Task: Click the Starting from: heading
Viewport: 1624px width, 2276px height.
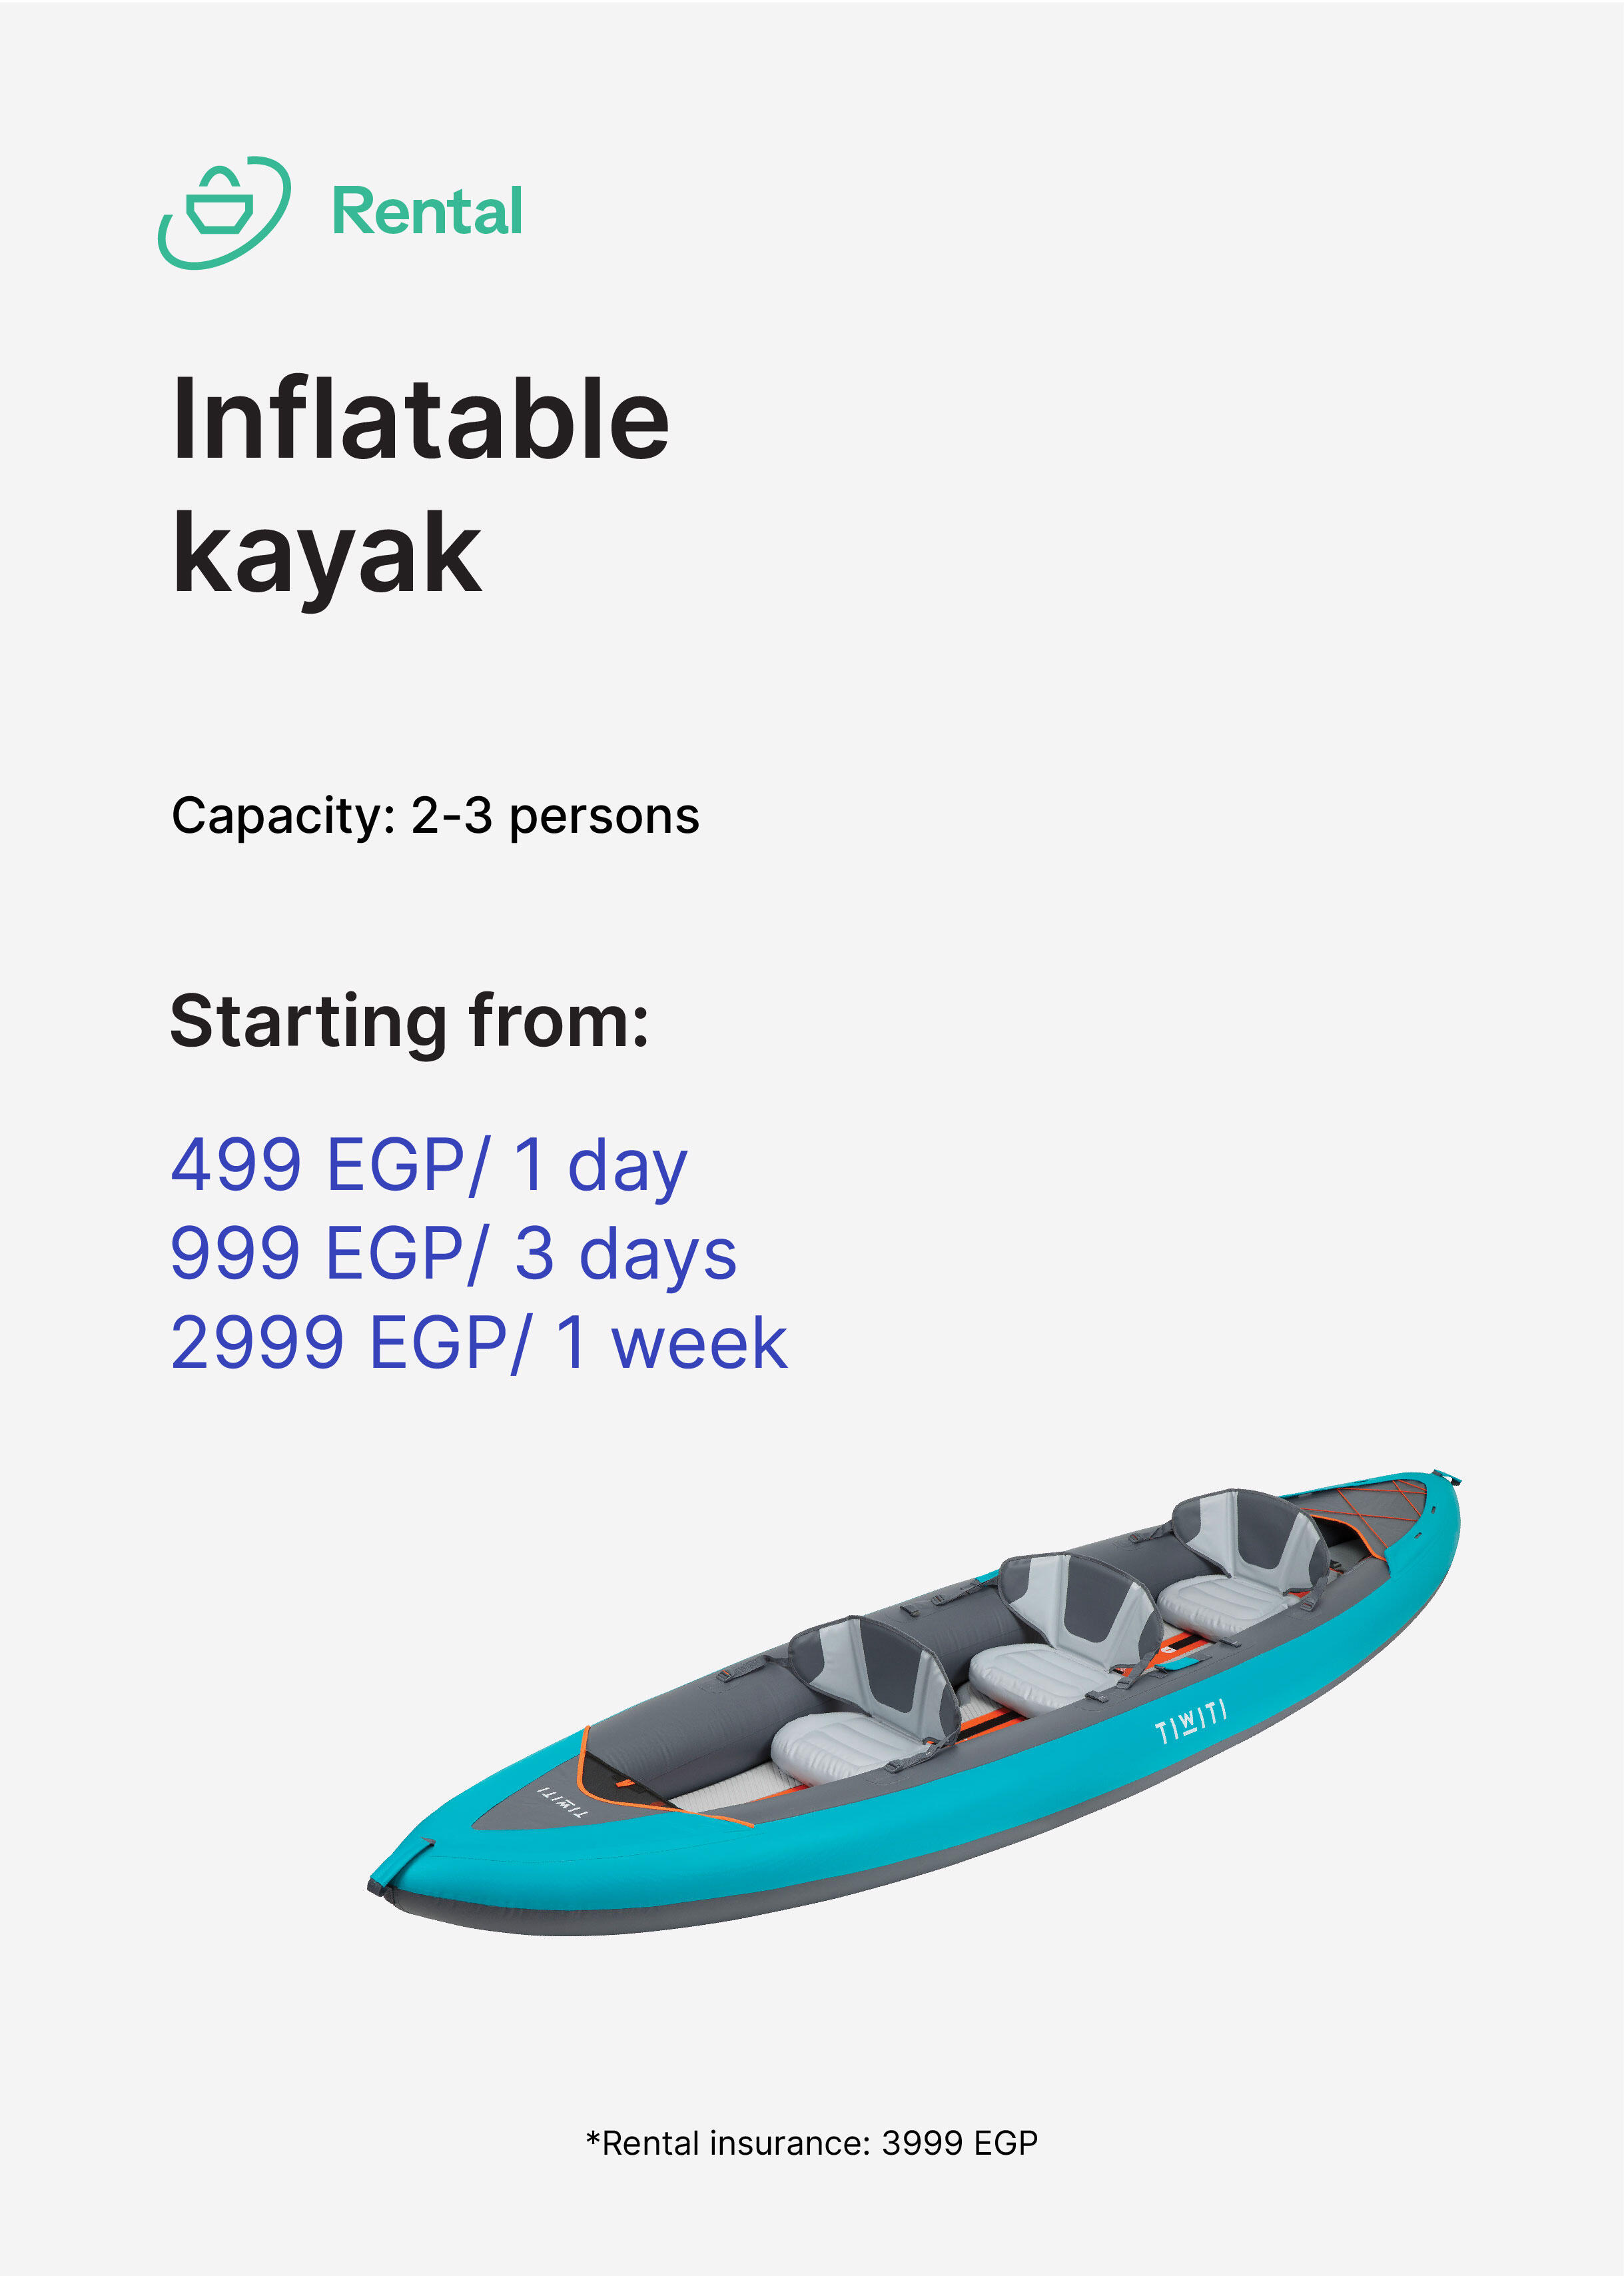Action: (x=410, y=1022)
